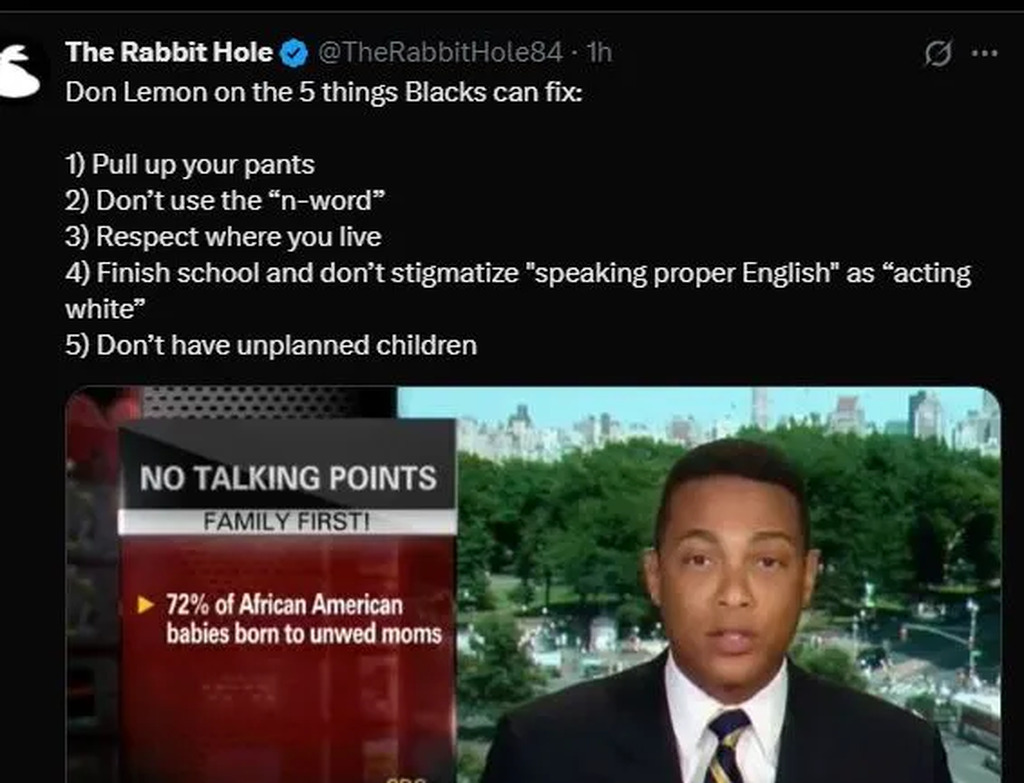Image resolution: width=1024 pixels, height=783 pixels.
Task: Open the 1h timestamp permalink
Action: pyautogui.click(x=598, y=52)
